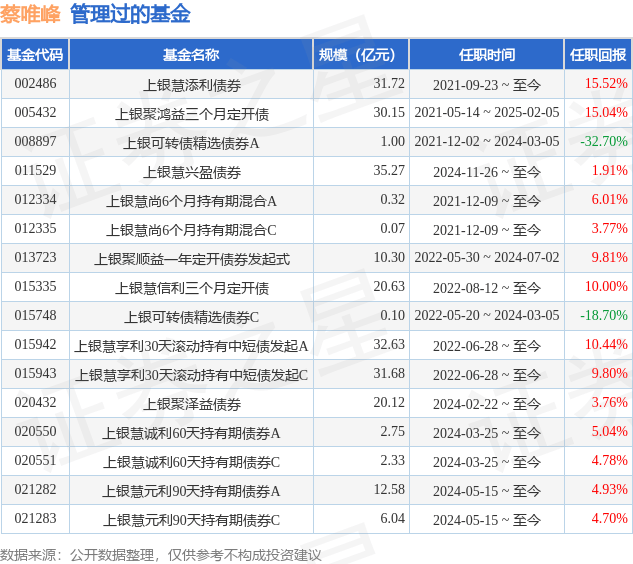Select fund 上银可转债精选债券C
Screen dimensions: 633x564
tap(191, 317)
